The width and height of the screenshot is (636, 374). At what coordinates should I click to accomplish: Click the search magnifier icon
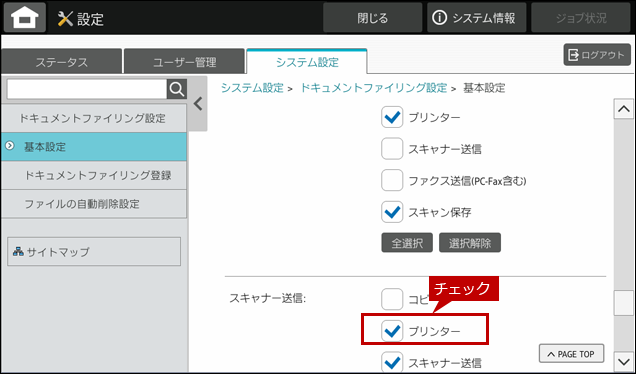click(x=177, y=89)
